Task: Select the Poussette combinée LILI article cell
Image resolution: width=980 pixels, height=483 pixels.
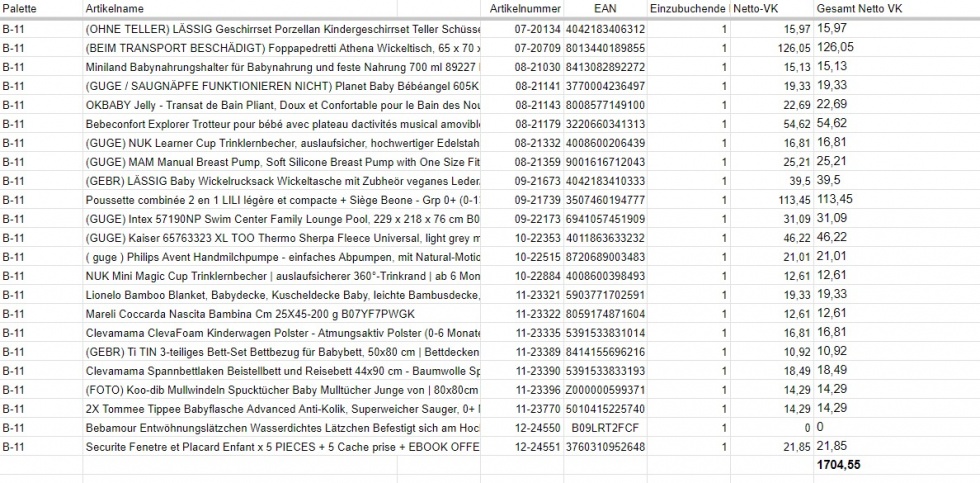Action: pyautogui.click(x=282, y=200)
